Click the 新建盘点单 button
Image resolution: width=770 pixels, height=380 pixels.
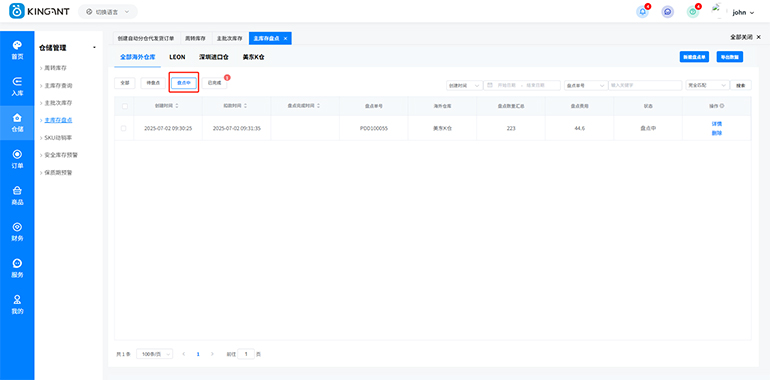point(694,57)
